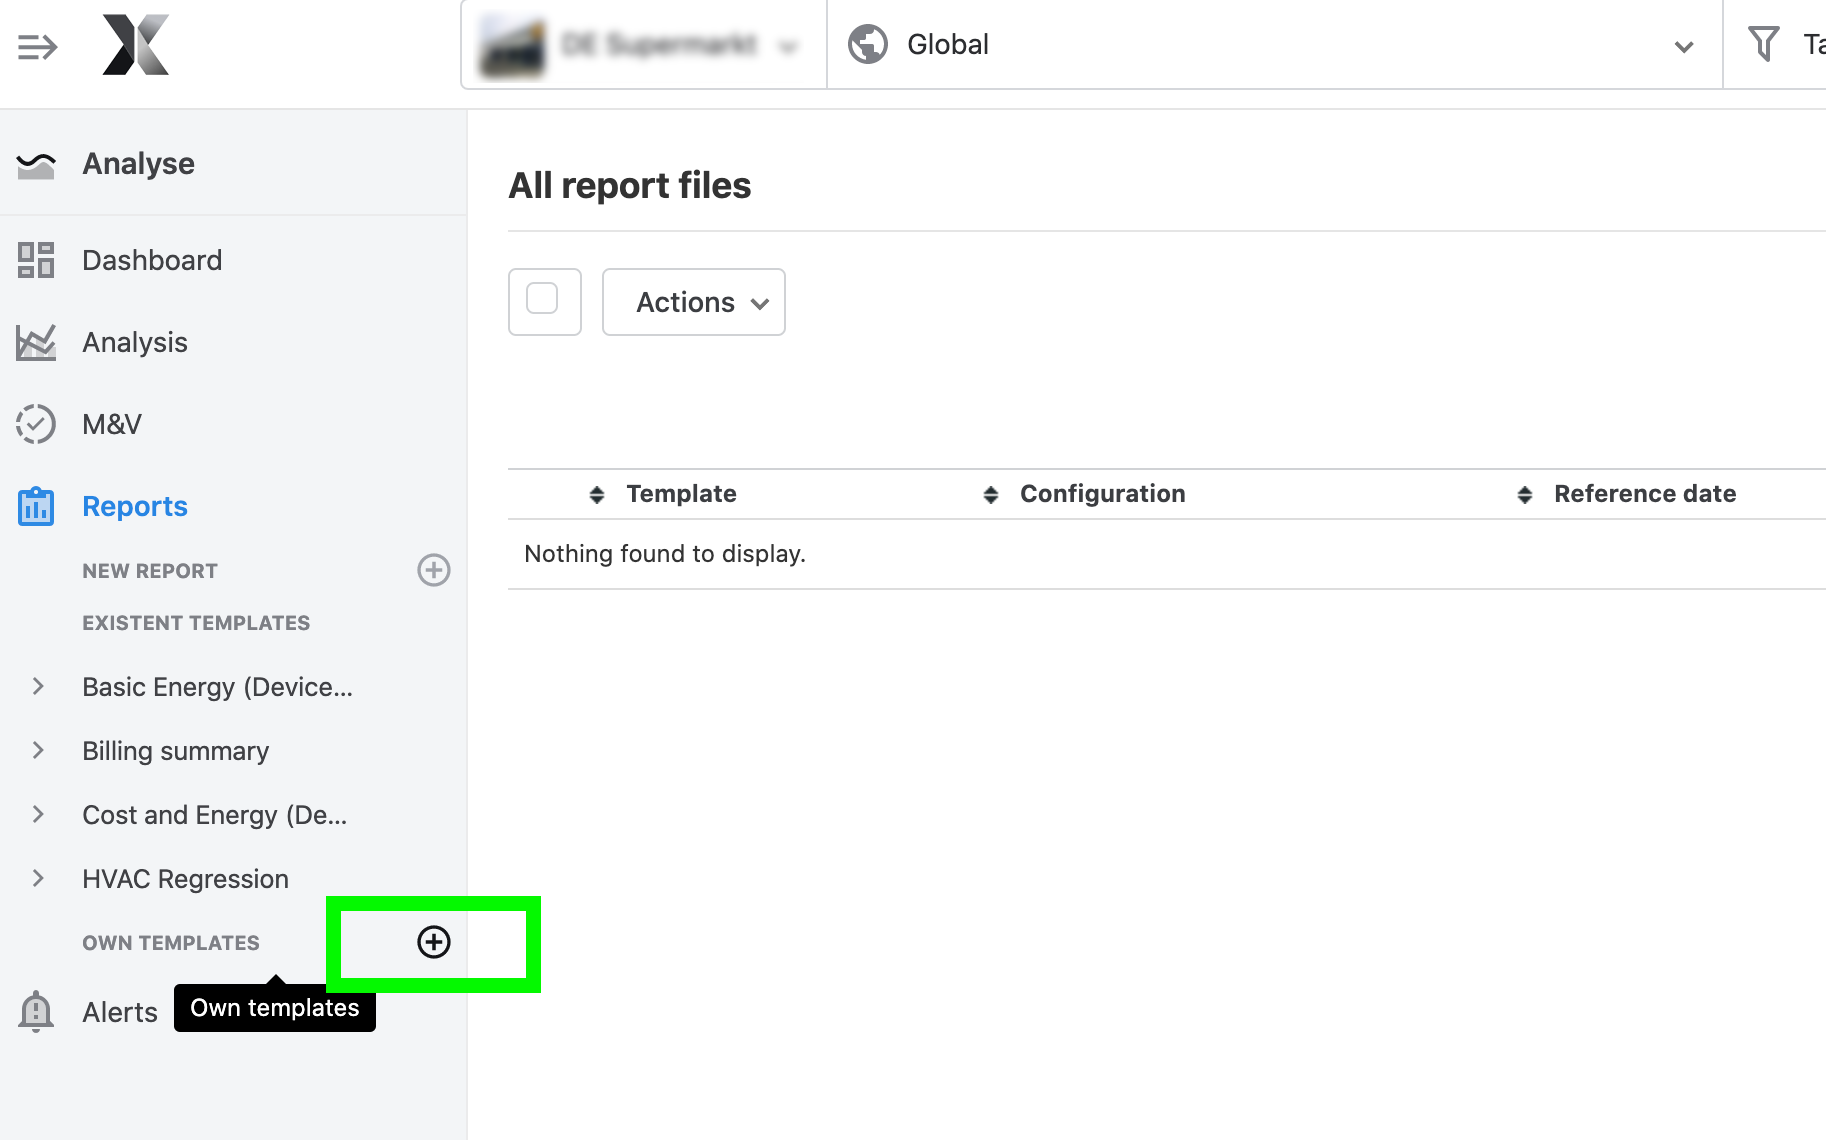Add an own template with plus icon
Viewport: 1826px width, 1140px height.
click(x=434, y=942)
